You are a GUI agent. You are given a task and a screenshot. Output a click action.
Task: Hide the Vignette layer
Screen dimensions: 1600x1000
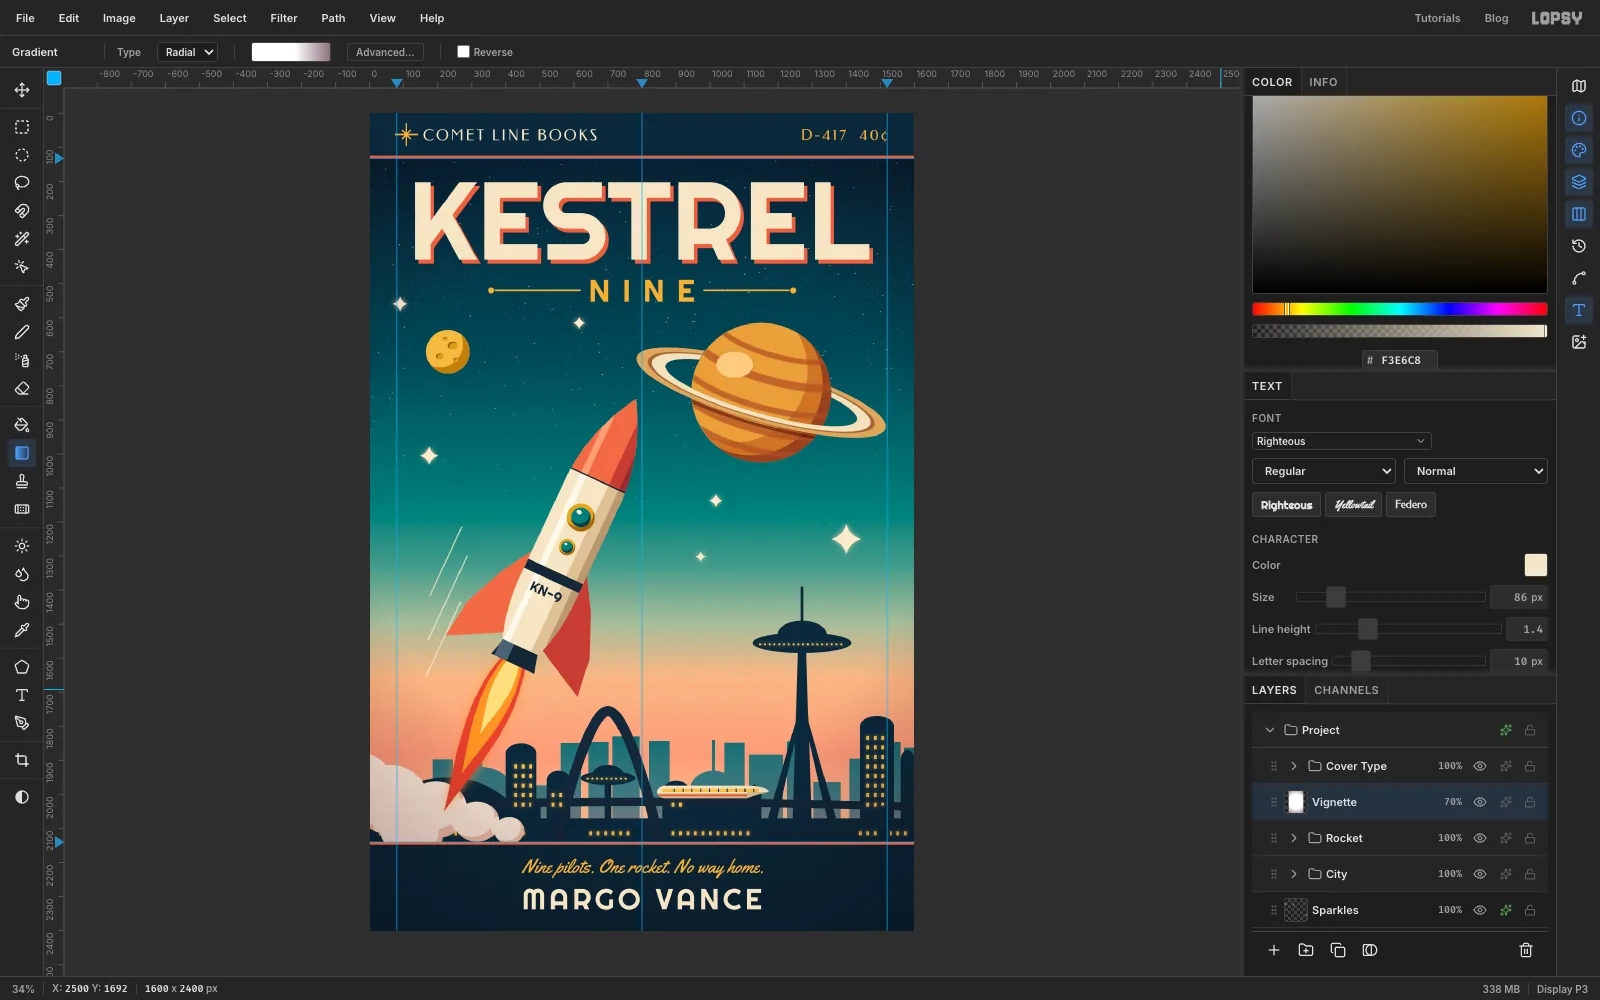[x=1480, y=802]
